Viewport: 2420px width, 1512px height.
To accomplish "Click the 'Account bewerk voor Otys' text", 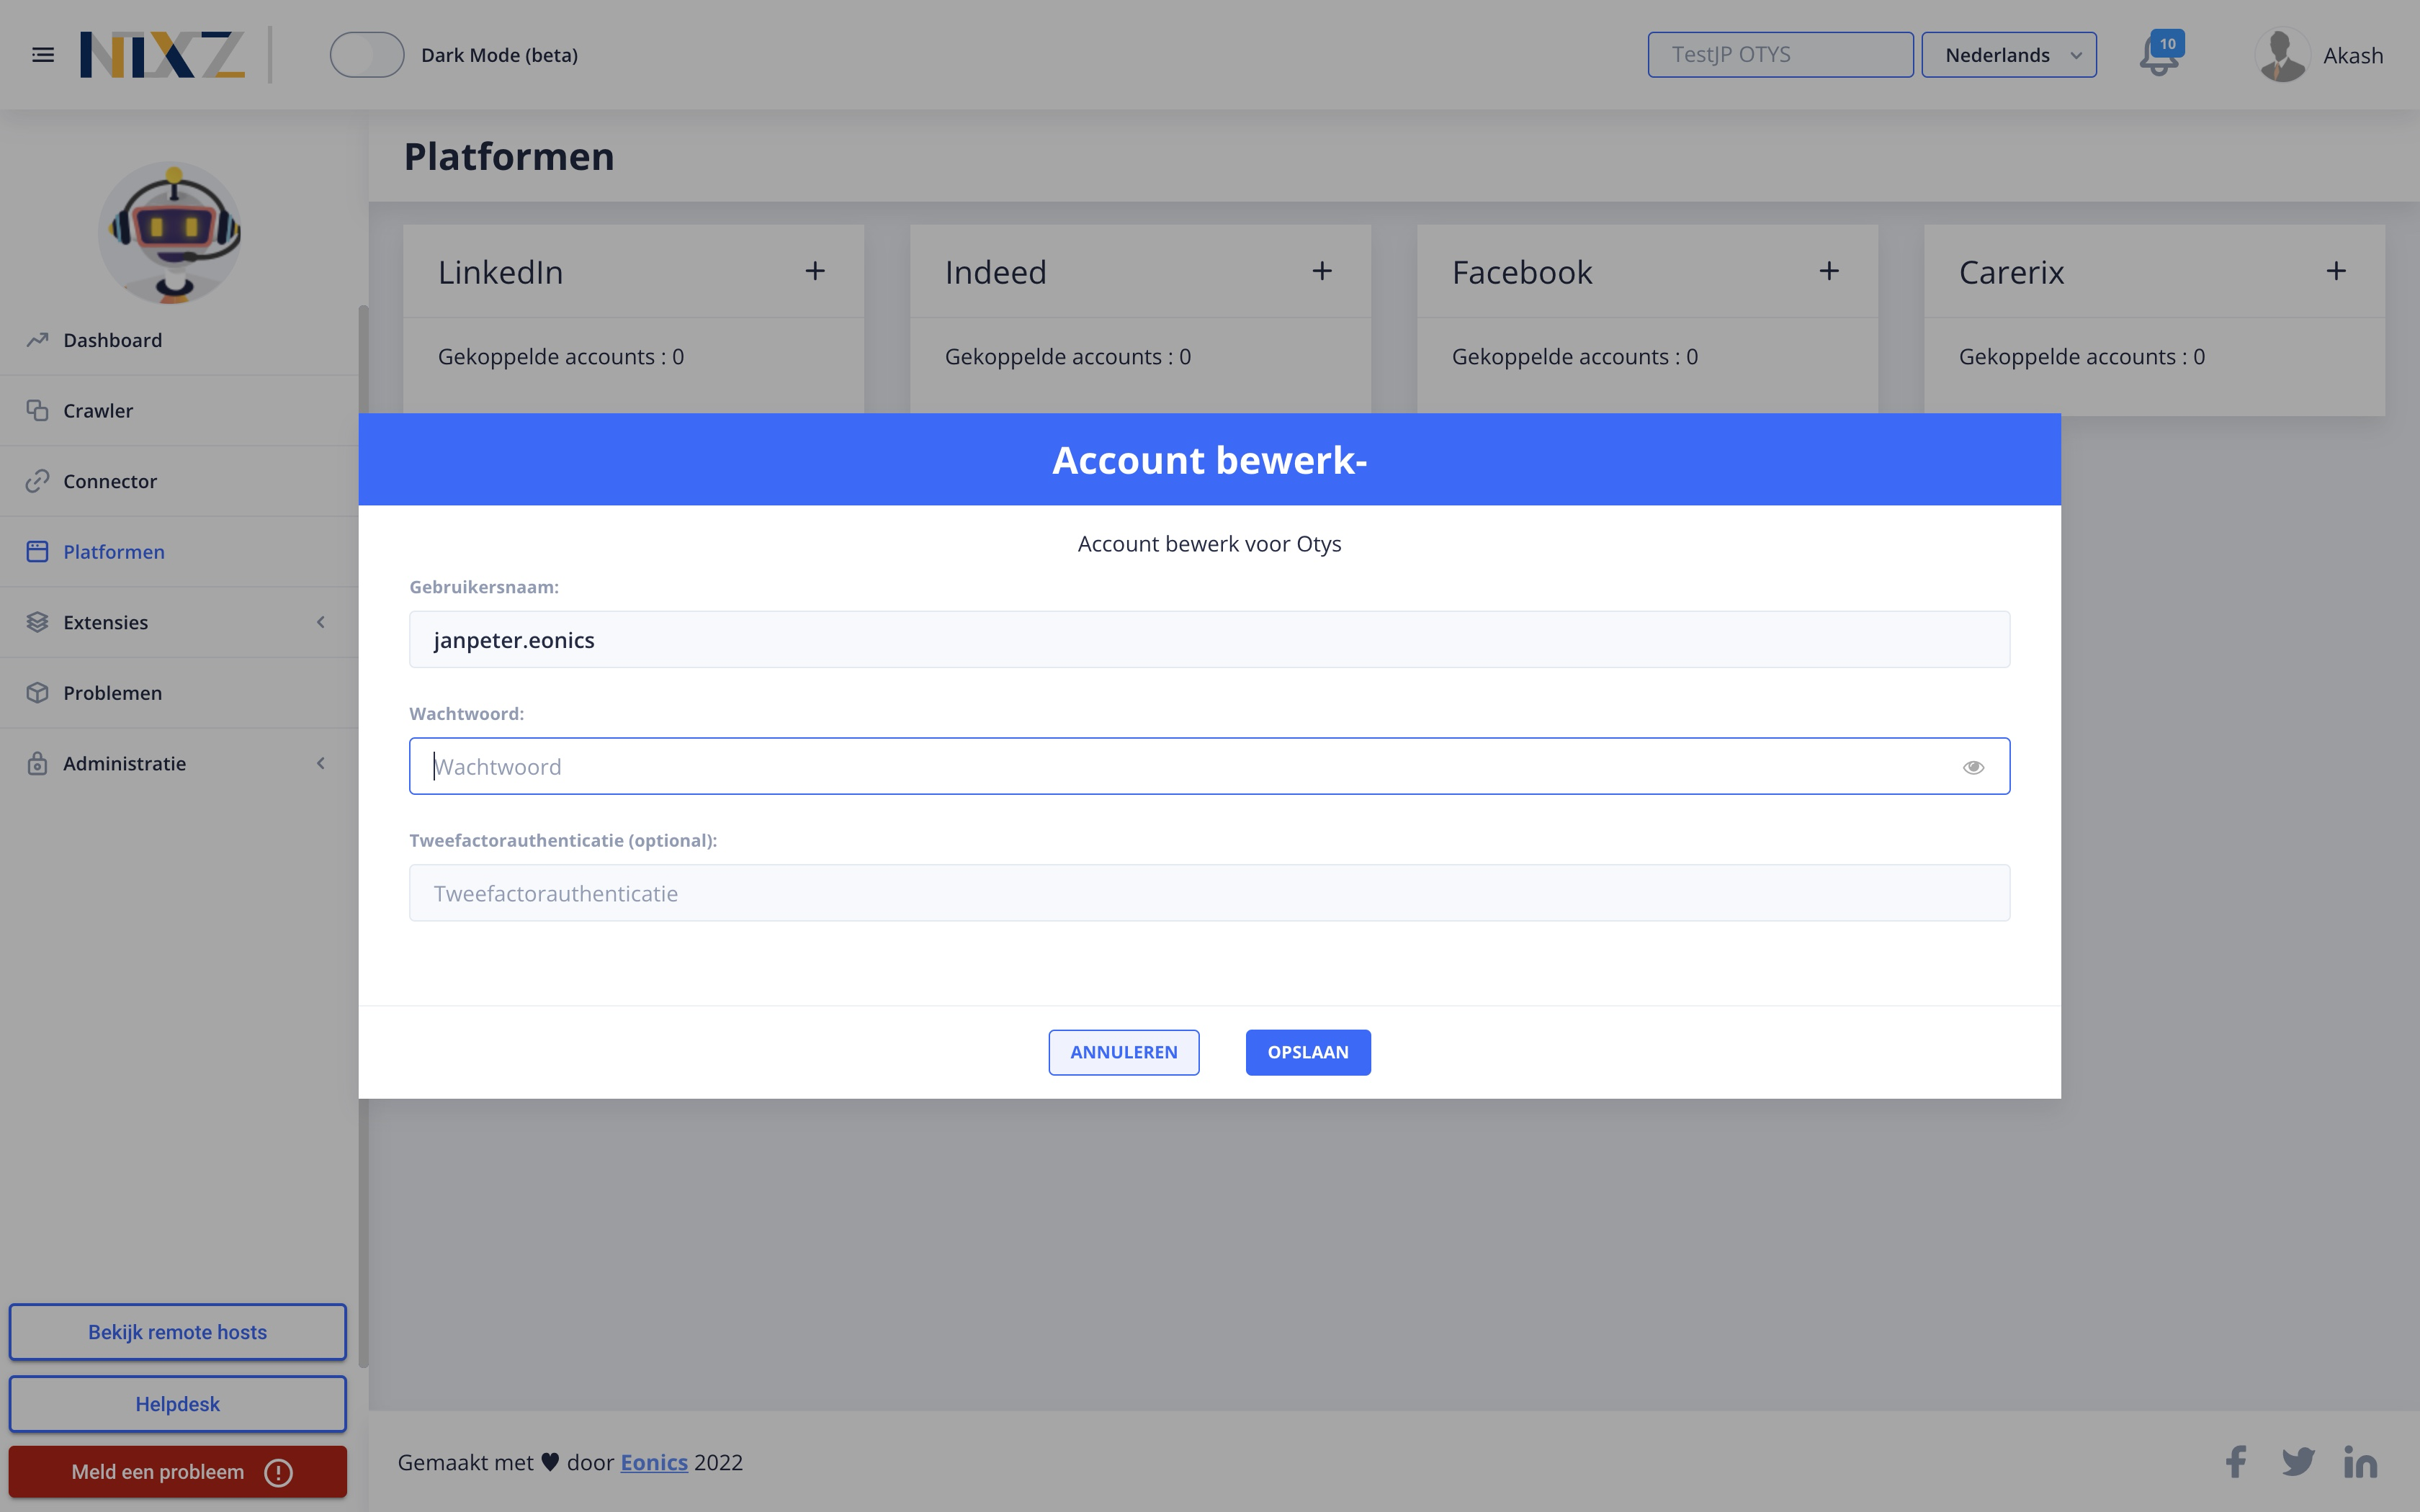I will [x=1209, y=544].
